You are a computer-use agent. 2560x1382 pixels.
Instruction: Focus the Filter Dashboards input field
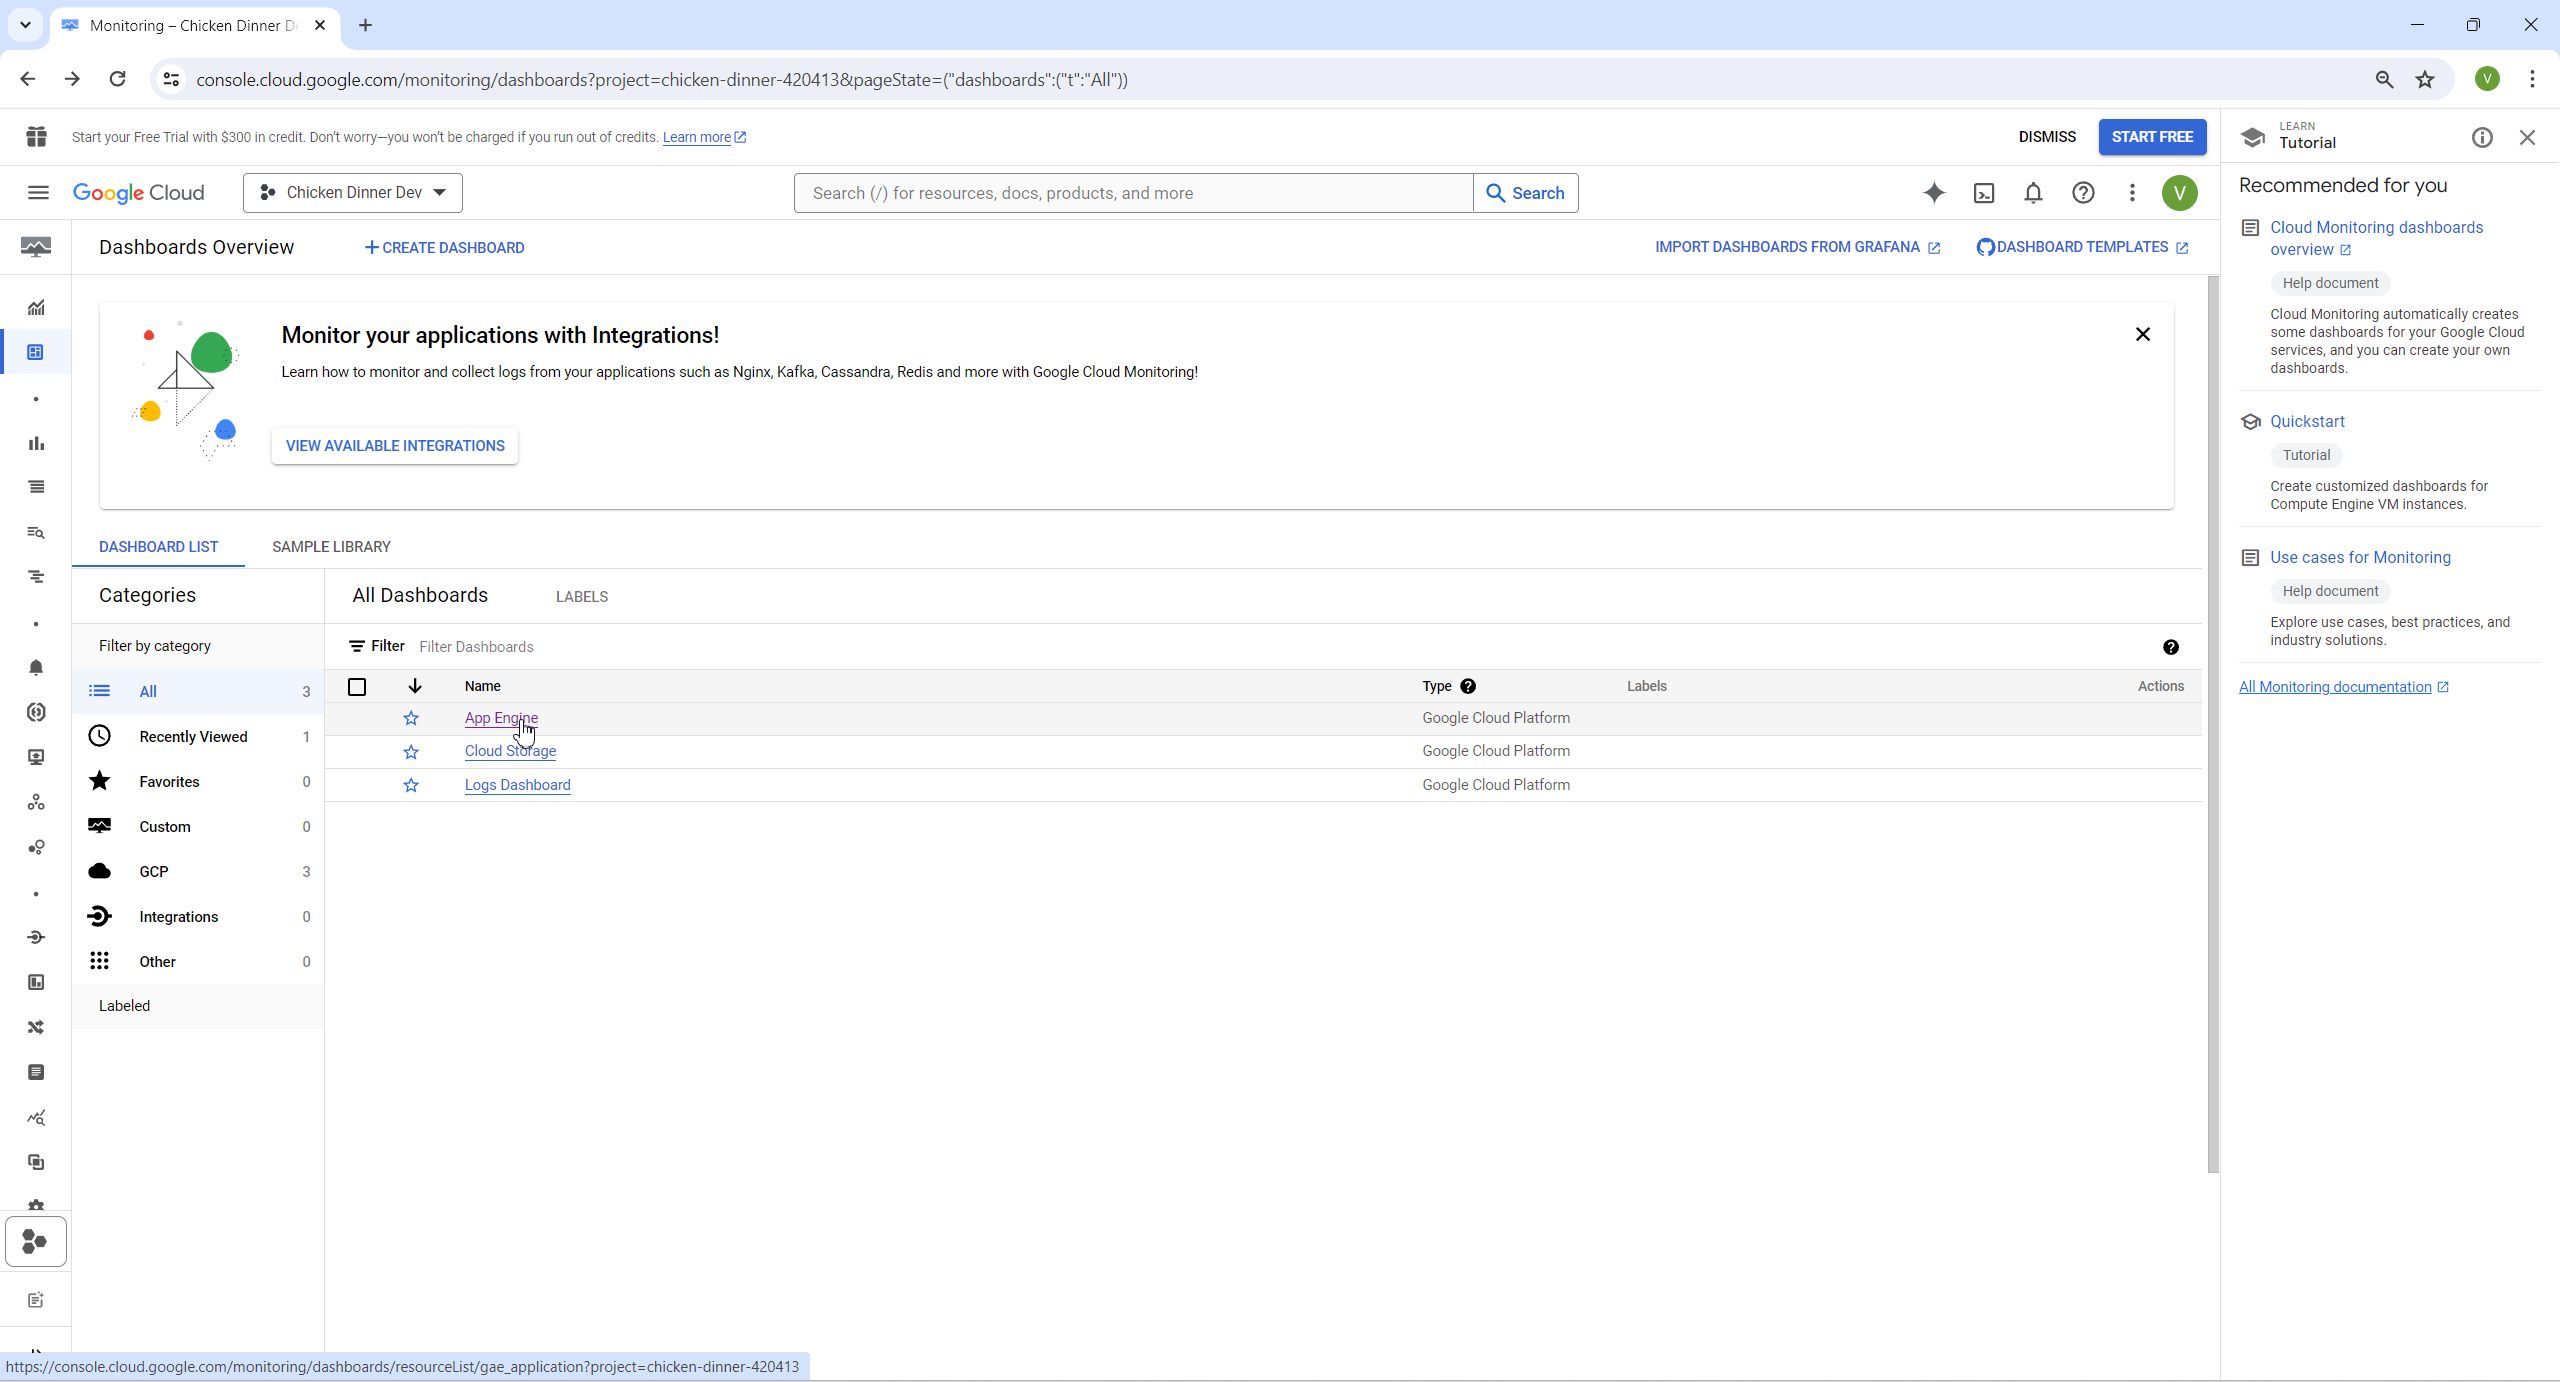tap(800, 647)
